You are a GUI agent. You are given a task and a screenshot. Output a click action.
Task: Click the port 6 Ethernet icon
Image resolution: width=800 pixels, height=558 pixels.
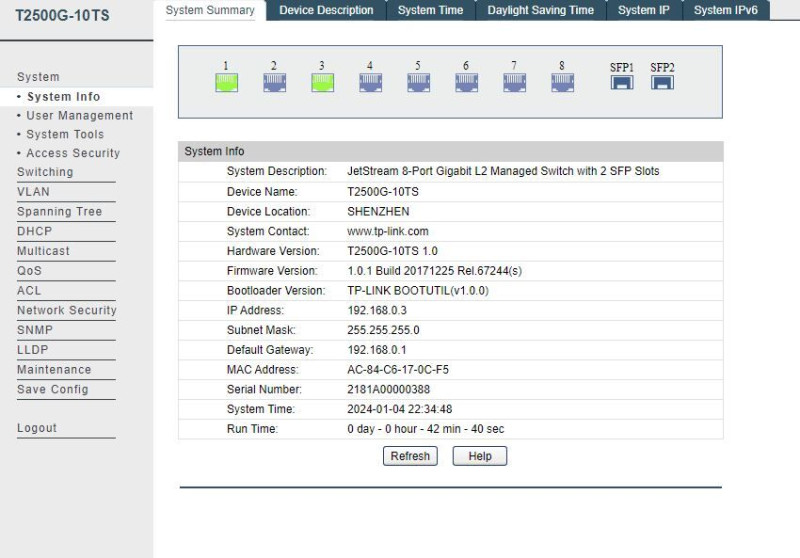(466, 83)
